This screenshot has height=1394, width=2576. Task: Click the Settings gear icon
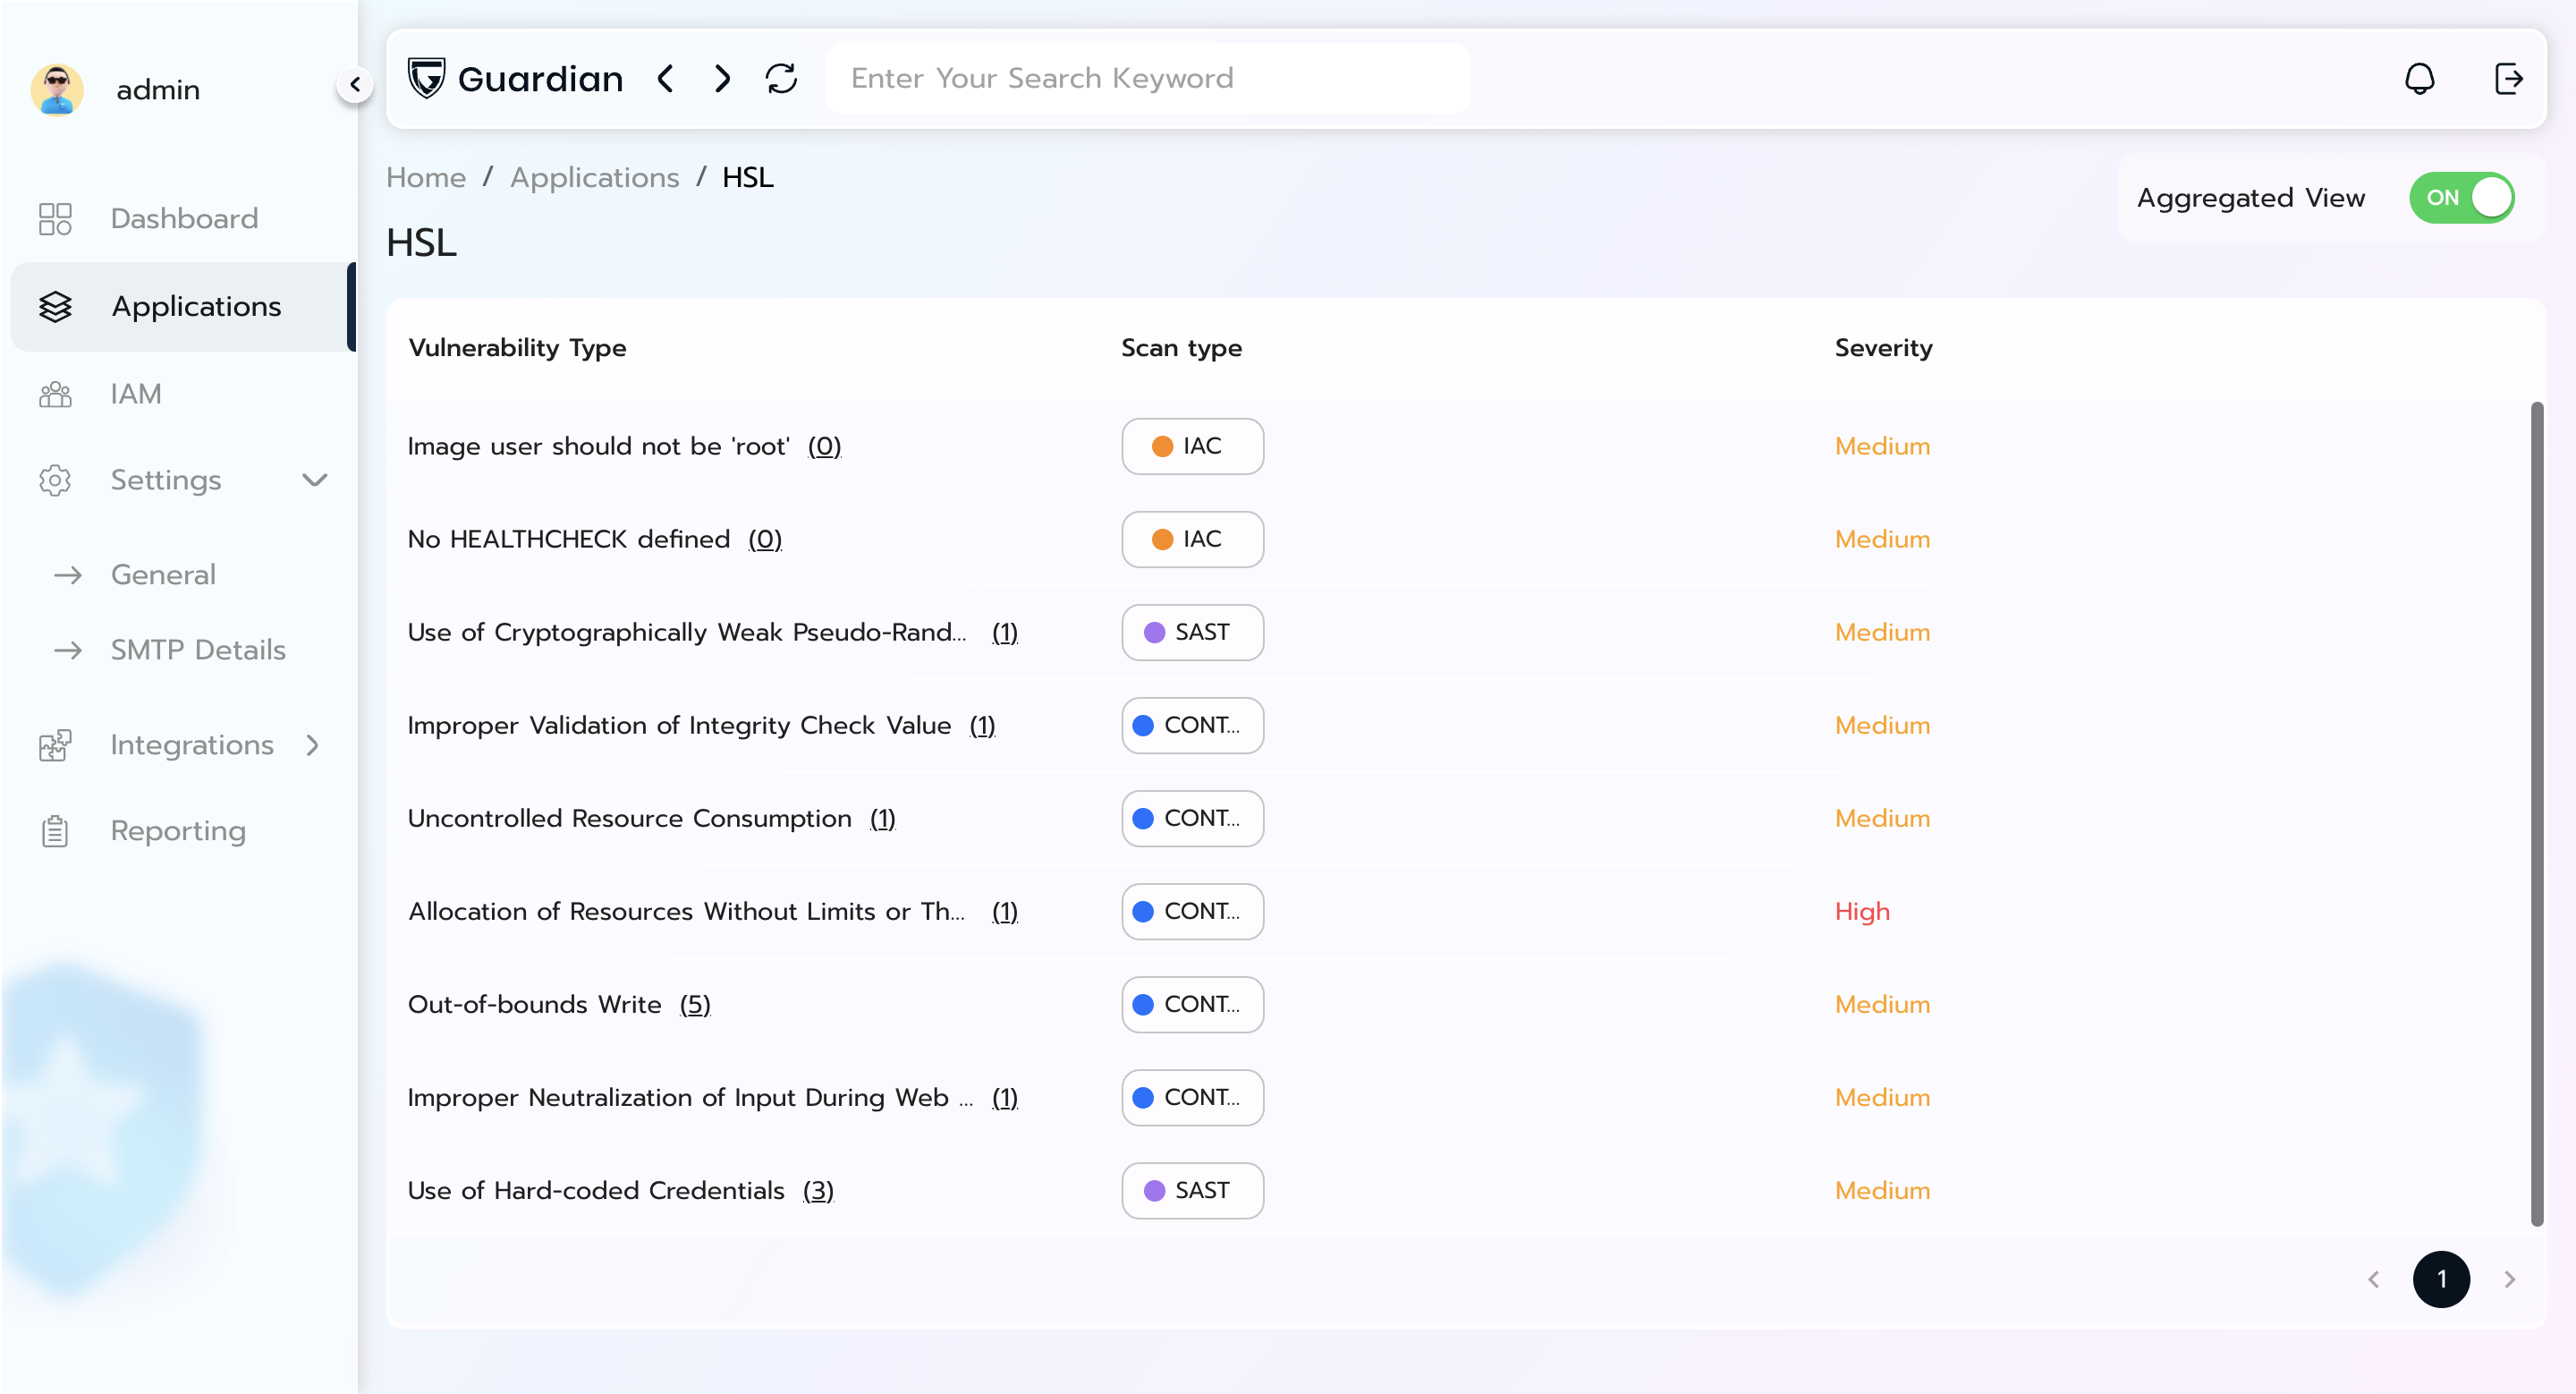(55, 481)
